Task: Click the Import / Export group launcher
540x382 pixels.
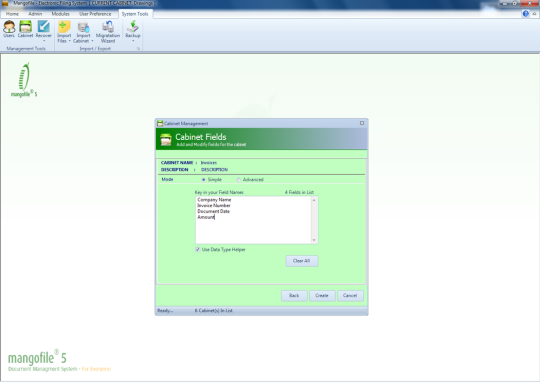Action: tap(138, 49)
